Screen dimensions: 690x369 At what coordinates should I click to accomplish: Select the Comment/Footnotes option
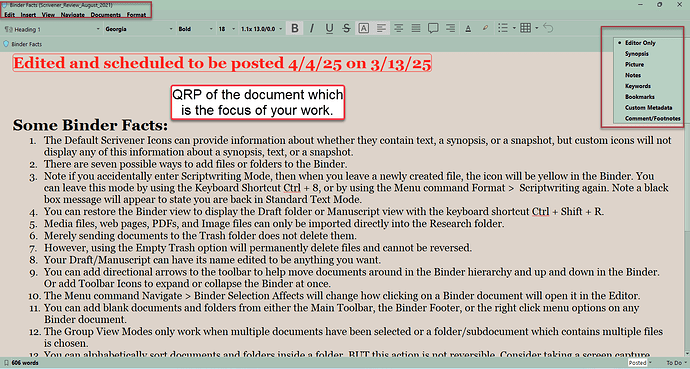click(653, 118)
